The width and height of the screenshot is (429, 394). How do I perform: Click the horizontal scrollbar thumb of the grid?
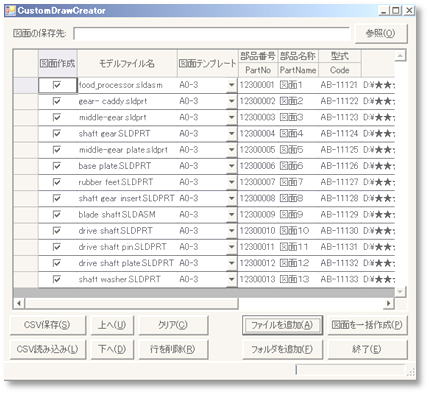pyautogui.click(x=132, y=303)
